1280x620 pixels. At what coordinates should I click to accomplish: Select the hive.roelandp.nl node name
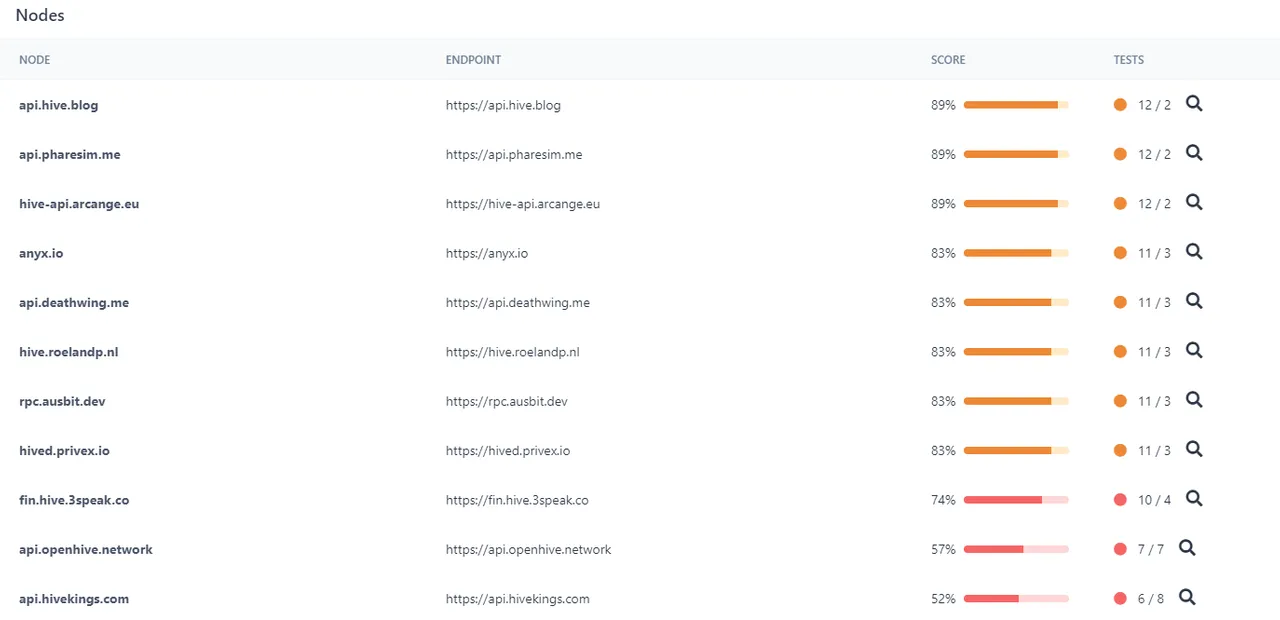coord(69,352)
